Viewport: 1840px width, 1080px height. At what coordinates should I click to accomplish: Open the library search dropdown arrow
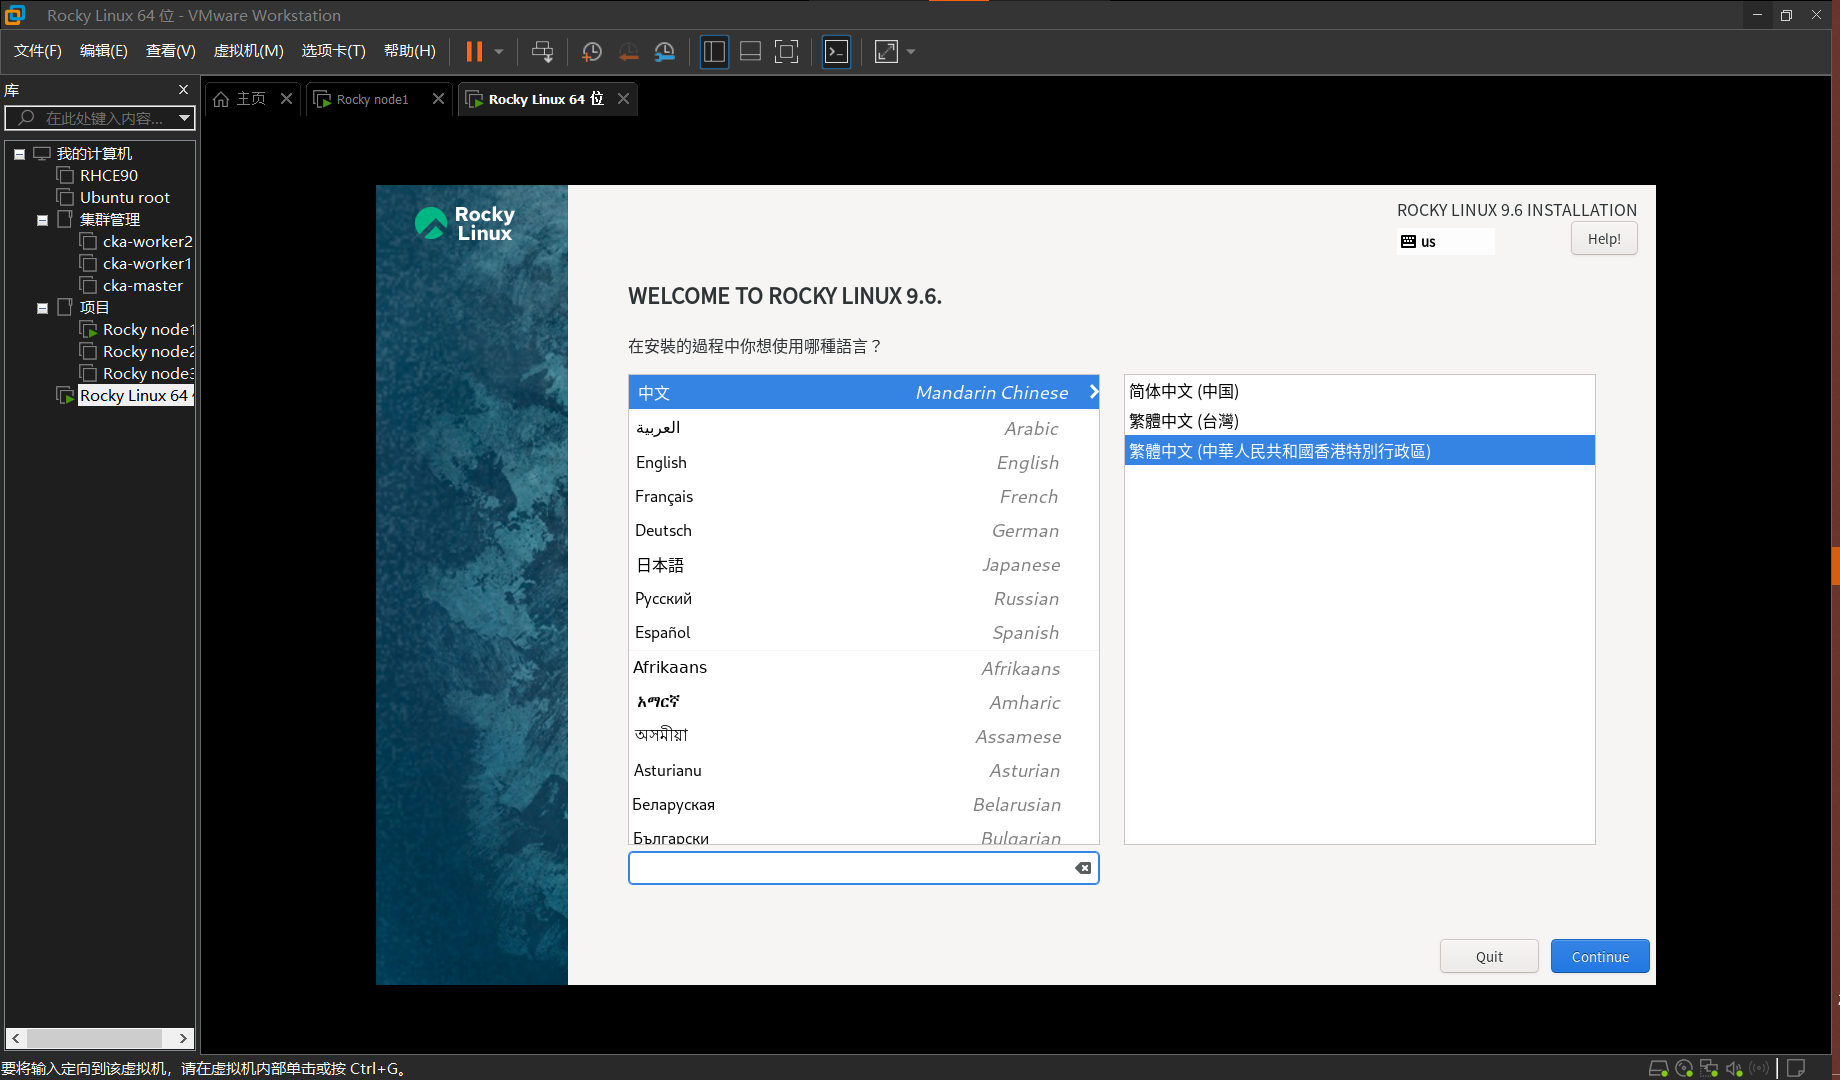point(184,118)
